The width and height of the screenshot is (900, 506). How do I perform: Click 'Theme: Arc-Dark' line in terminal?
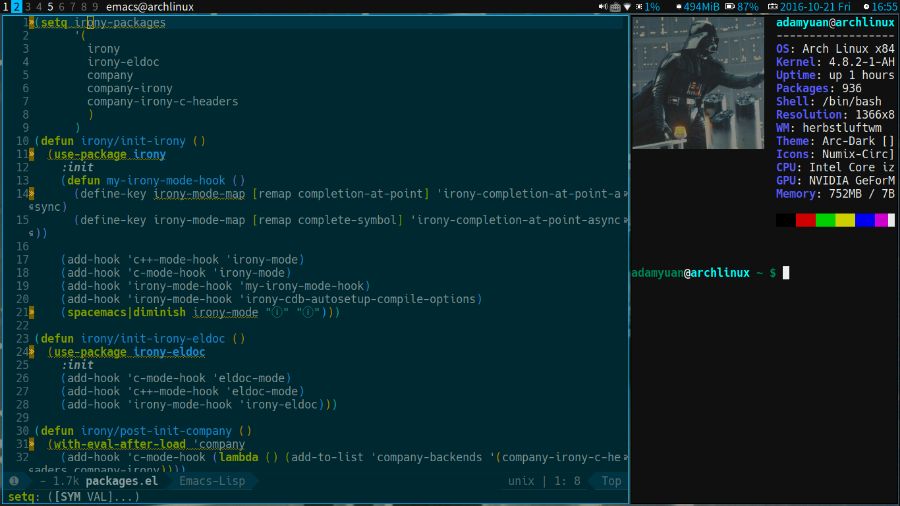835,141
